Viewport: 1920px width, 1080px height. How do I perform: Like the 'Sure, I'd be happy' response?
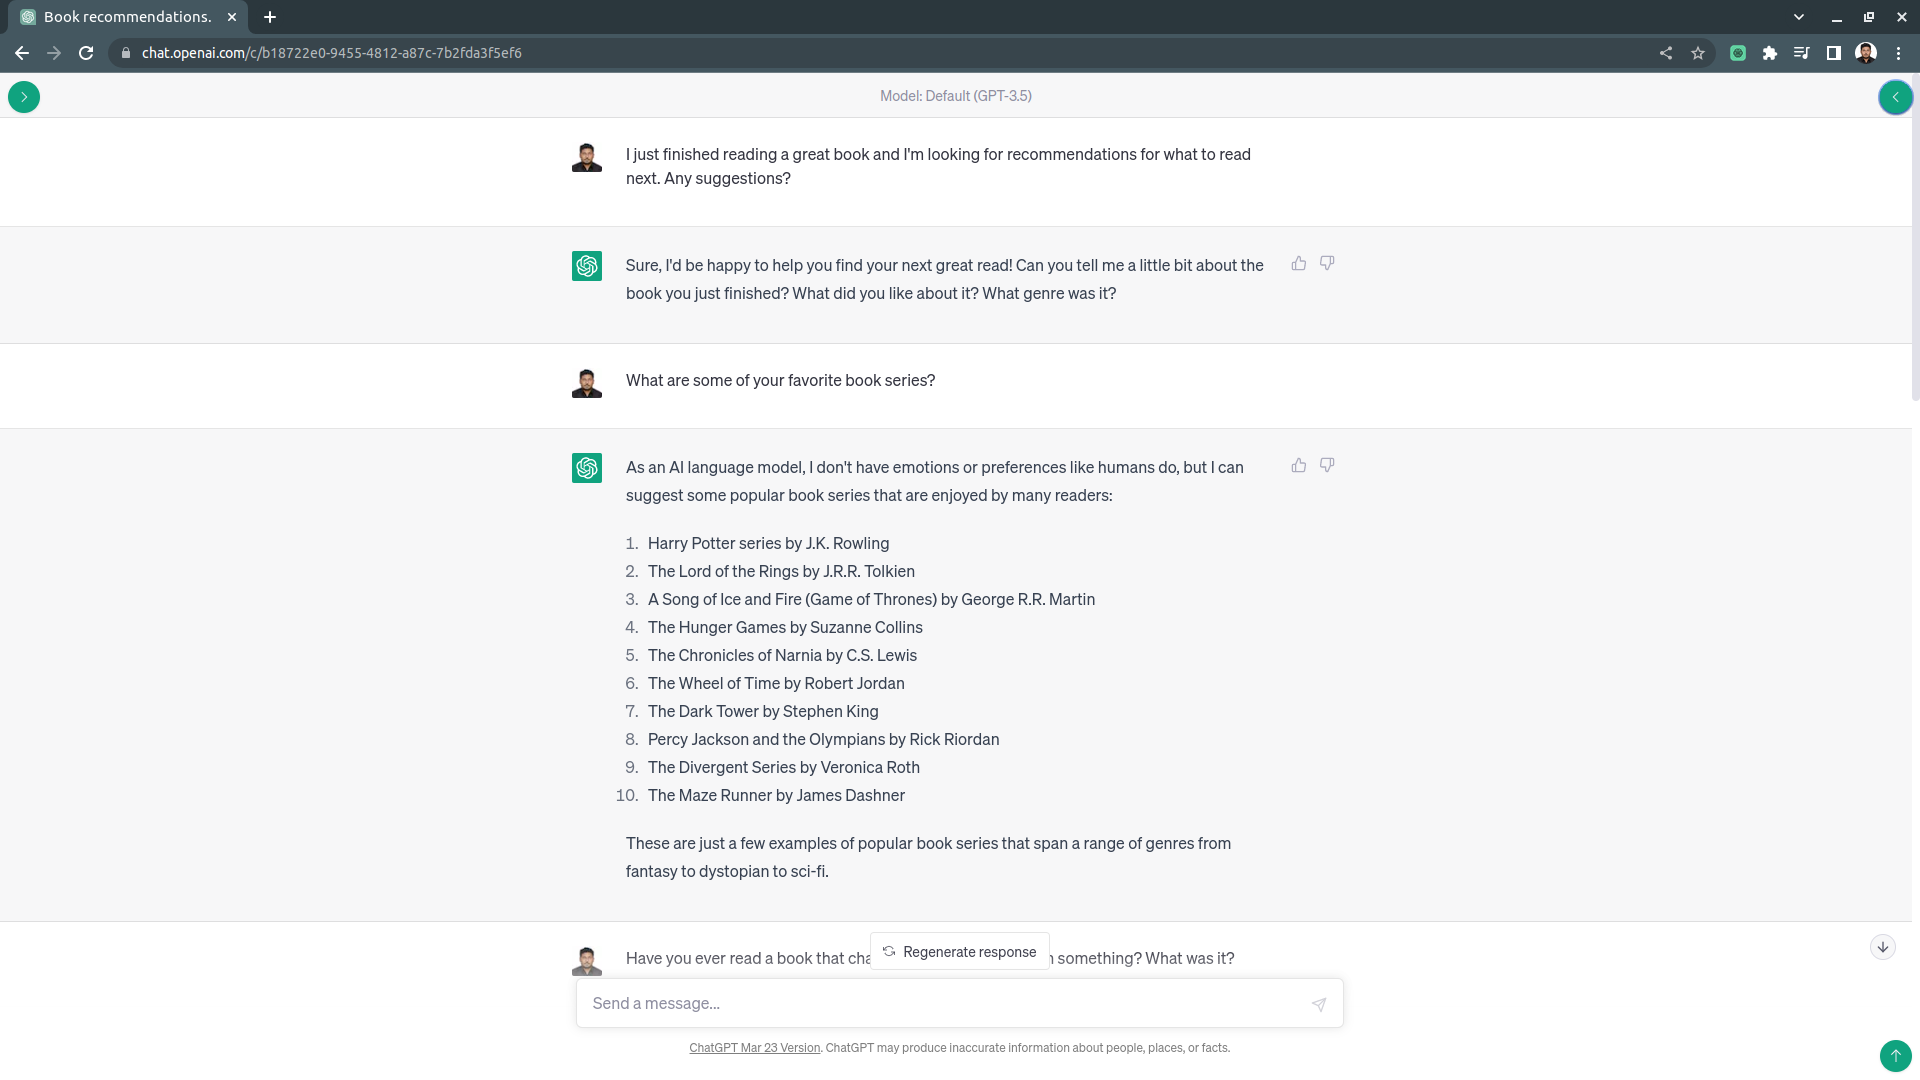pyautogui.click(x=1299, y=263)
